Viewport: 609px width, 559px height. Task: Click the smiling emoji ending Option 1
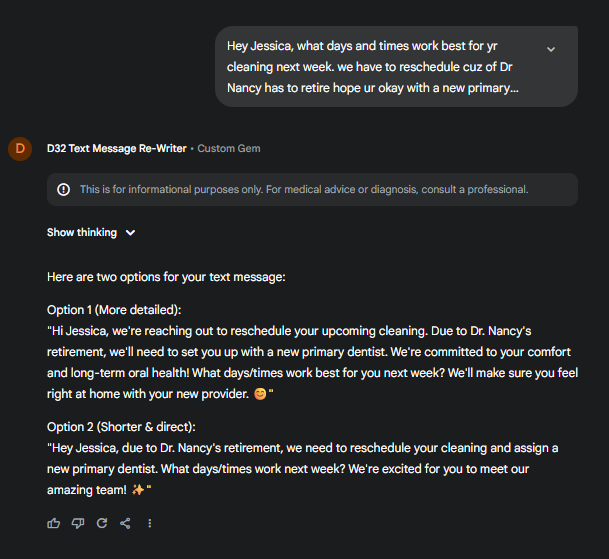[263, 394]
